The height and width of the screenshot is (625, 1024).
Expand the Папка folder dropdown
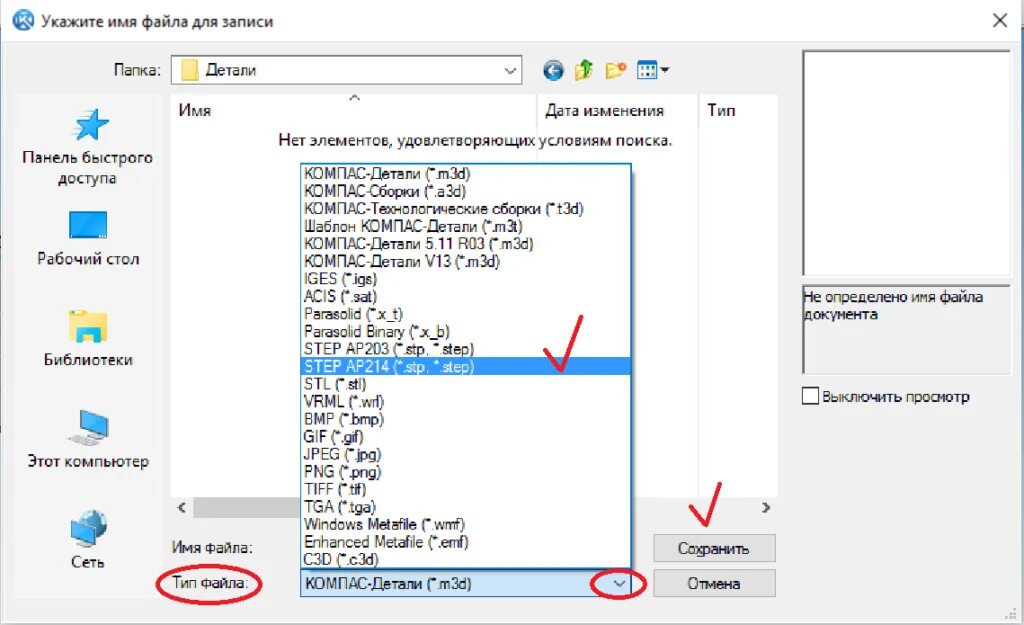(510, 71)
